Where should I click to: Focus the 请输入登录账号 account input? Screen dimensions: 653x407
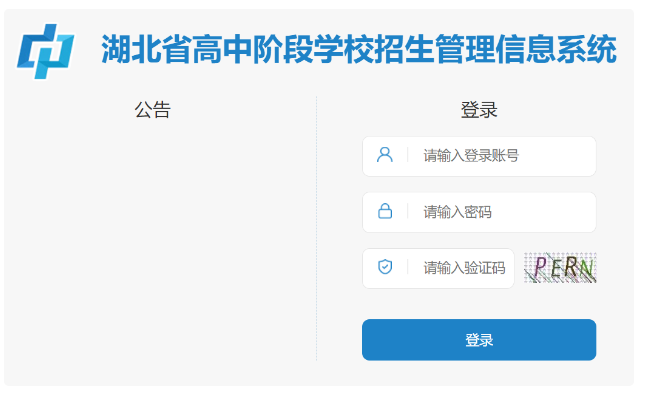coord(500,156)
